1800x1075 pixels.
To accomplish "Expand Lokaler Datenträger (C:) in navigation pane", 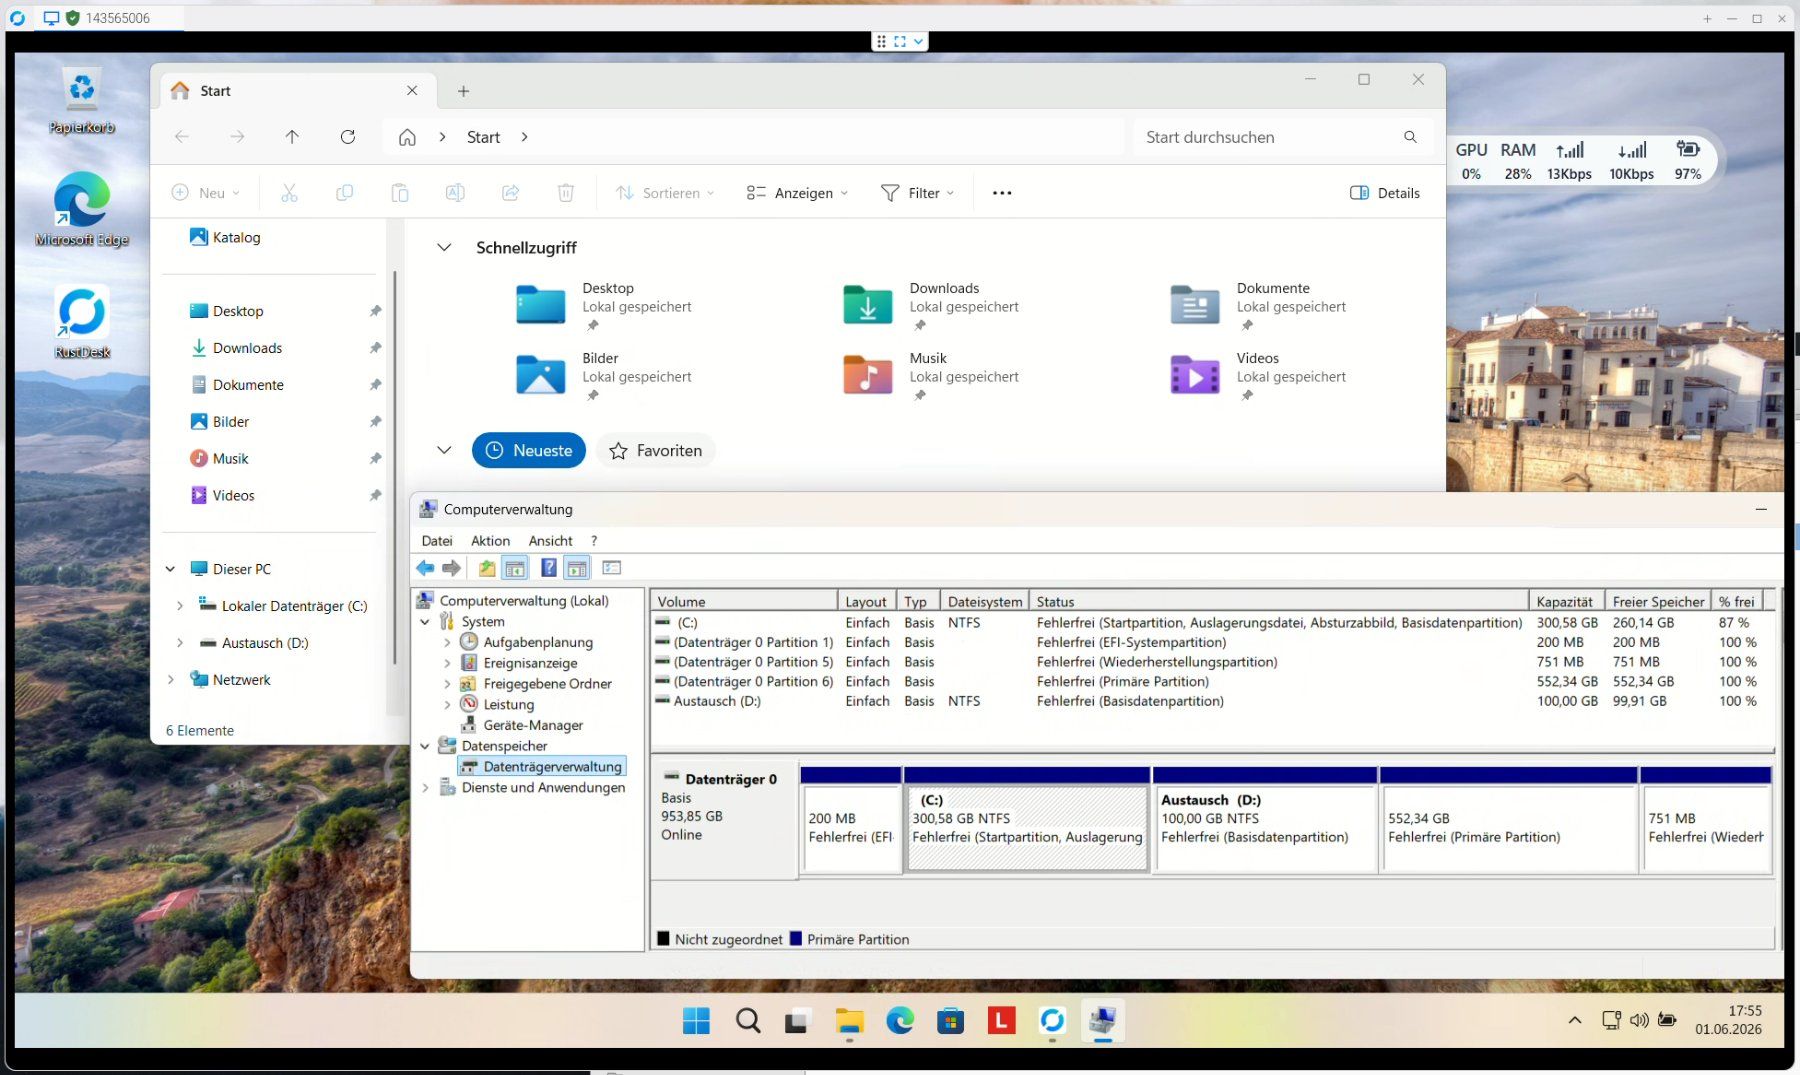I will [179, 606].
